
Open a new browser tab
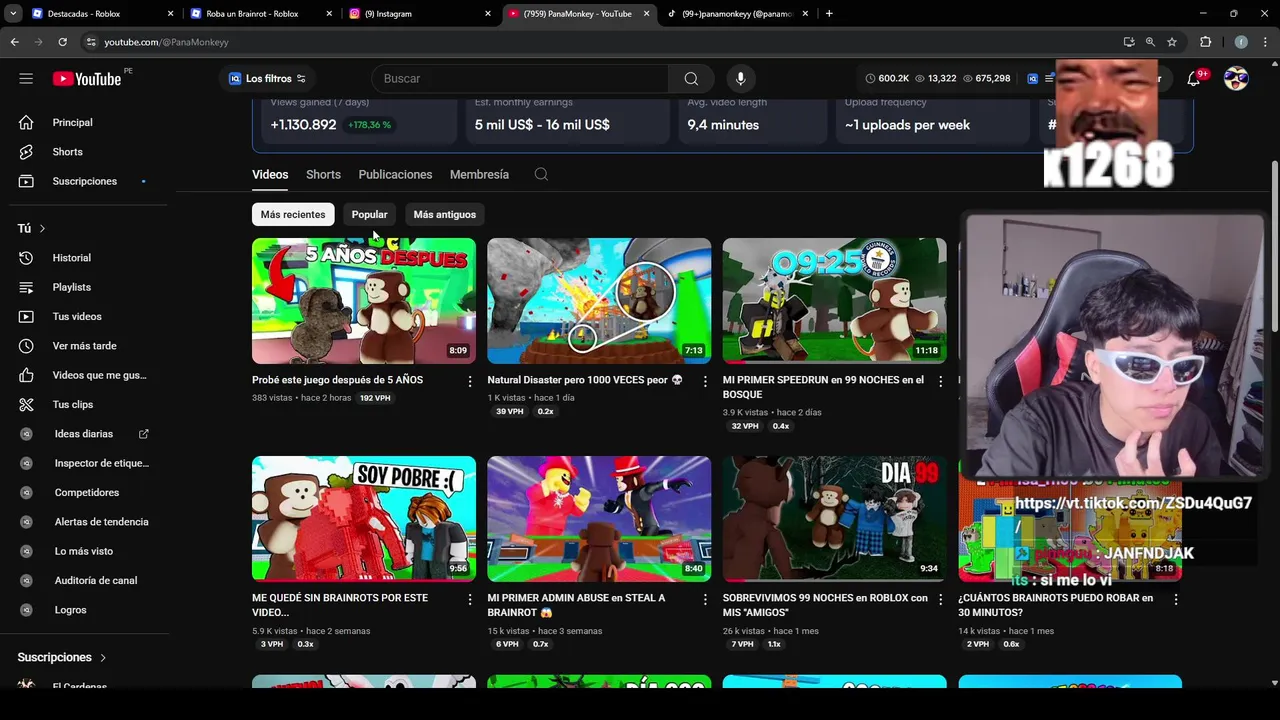[x=829, y=14]
